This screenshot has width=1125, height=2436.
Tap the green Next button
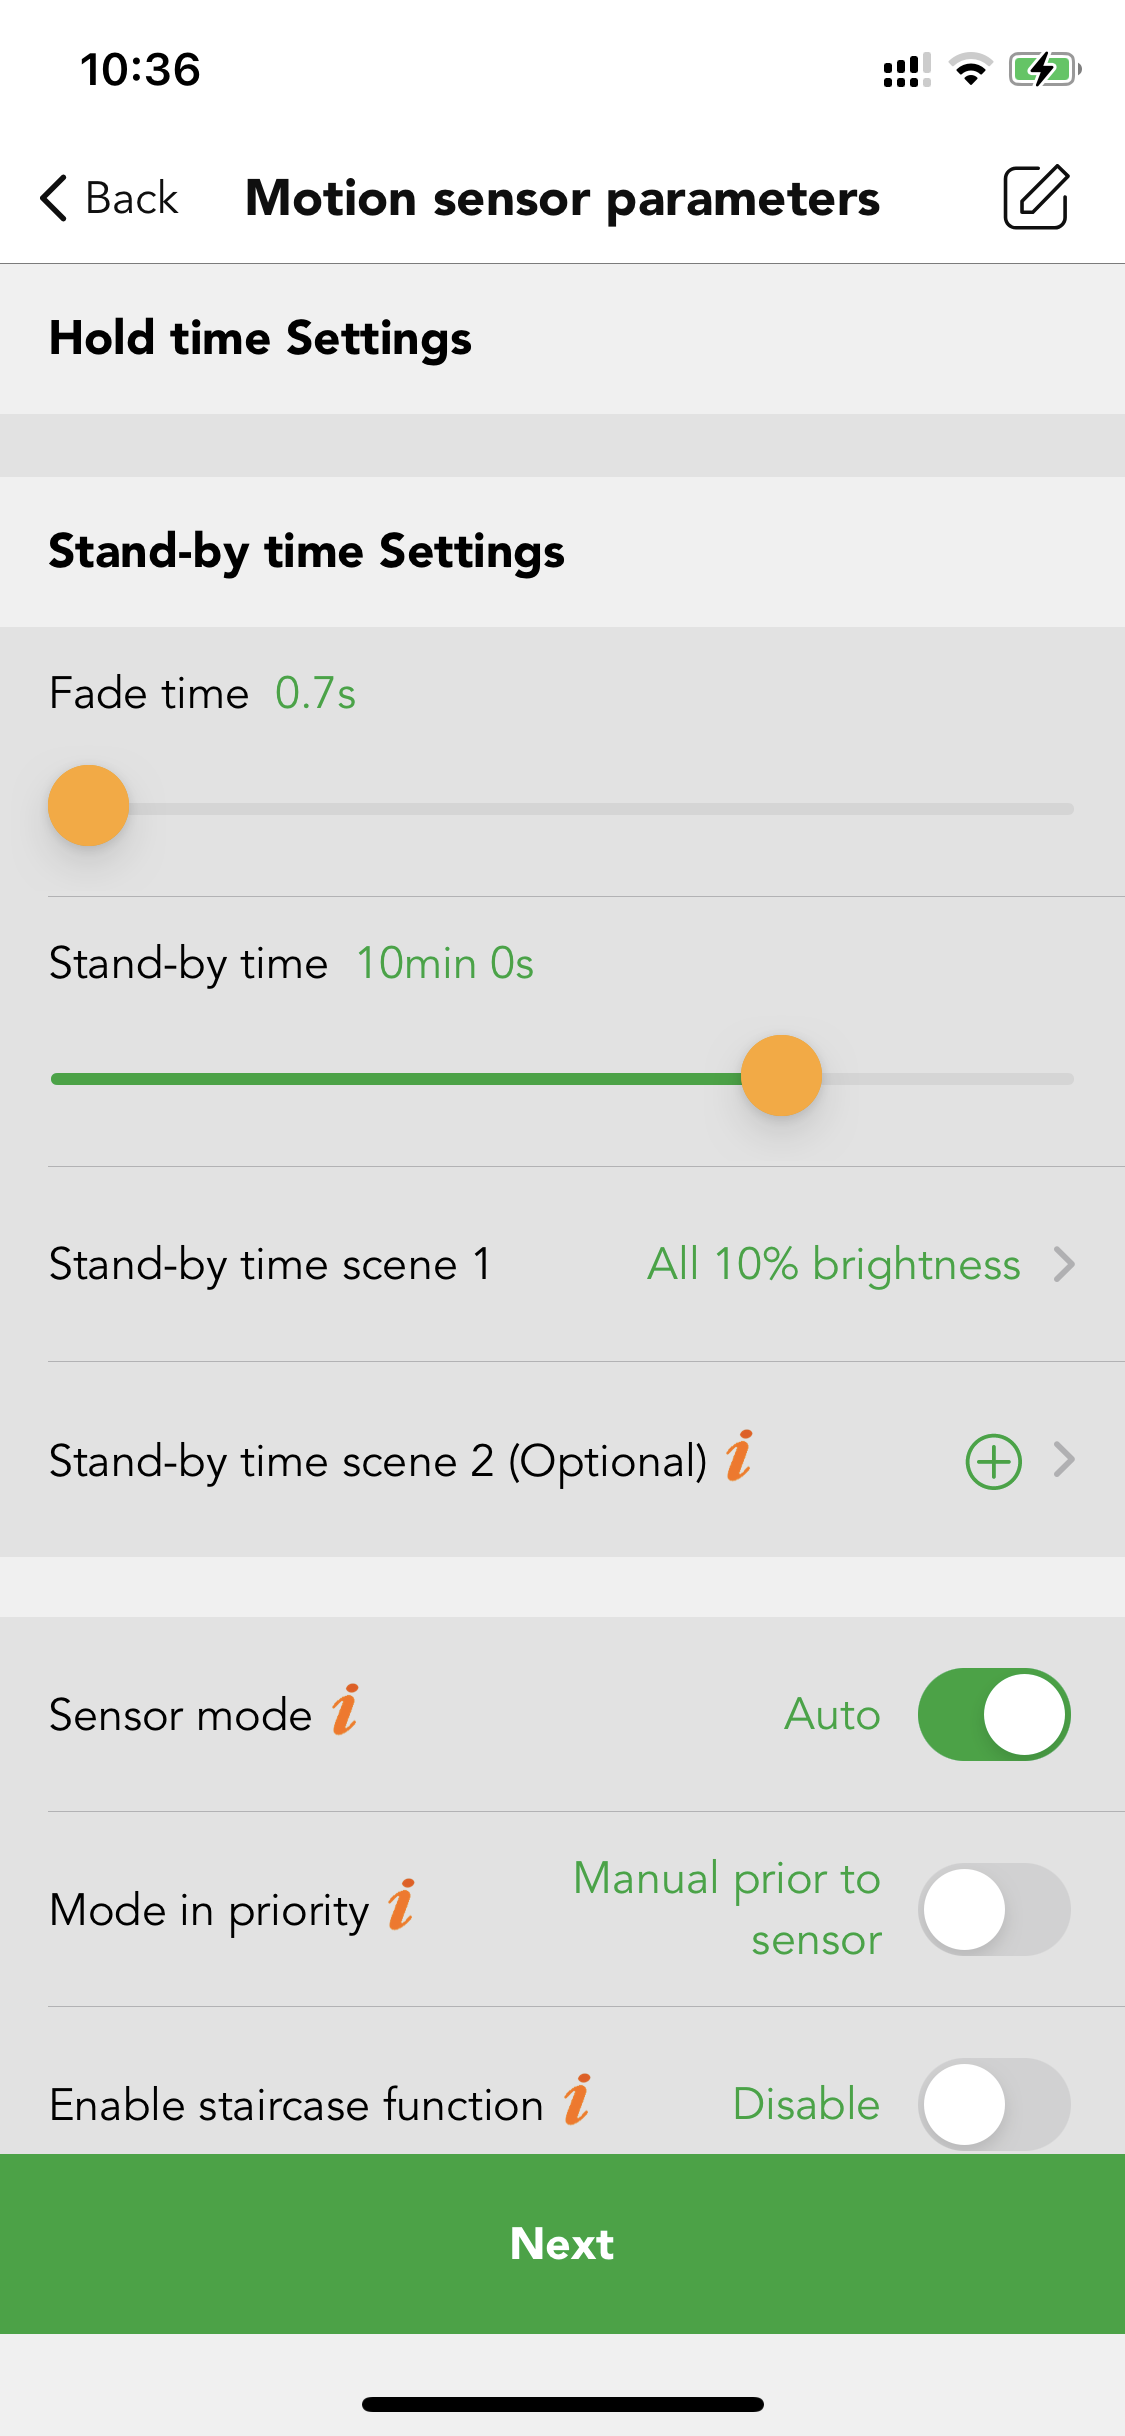tap(562, 2244)
